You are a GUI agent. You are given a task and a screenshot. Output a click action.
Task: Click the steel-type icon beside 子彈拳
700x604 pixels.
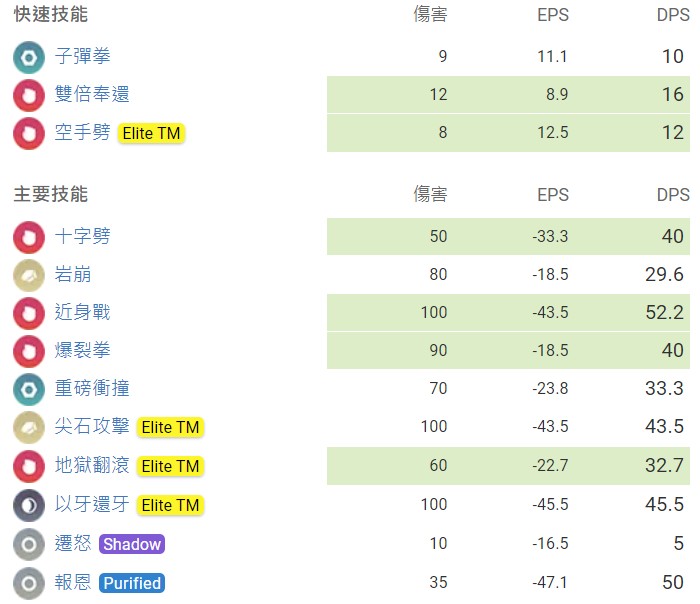29,57
